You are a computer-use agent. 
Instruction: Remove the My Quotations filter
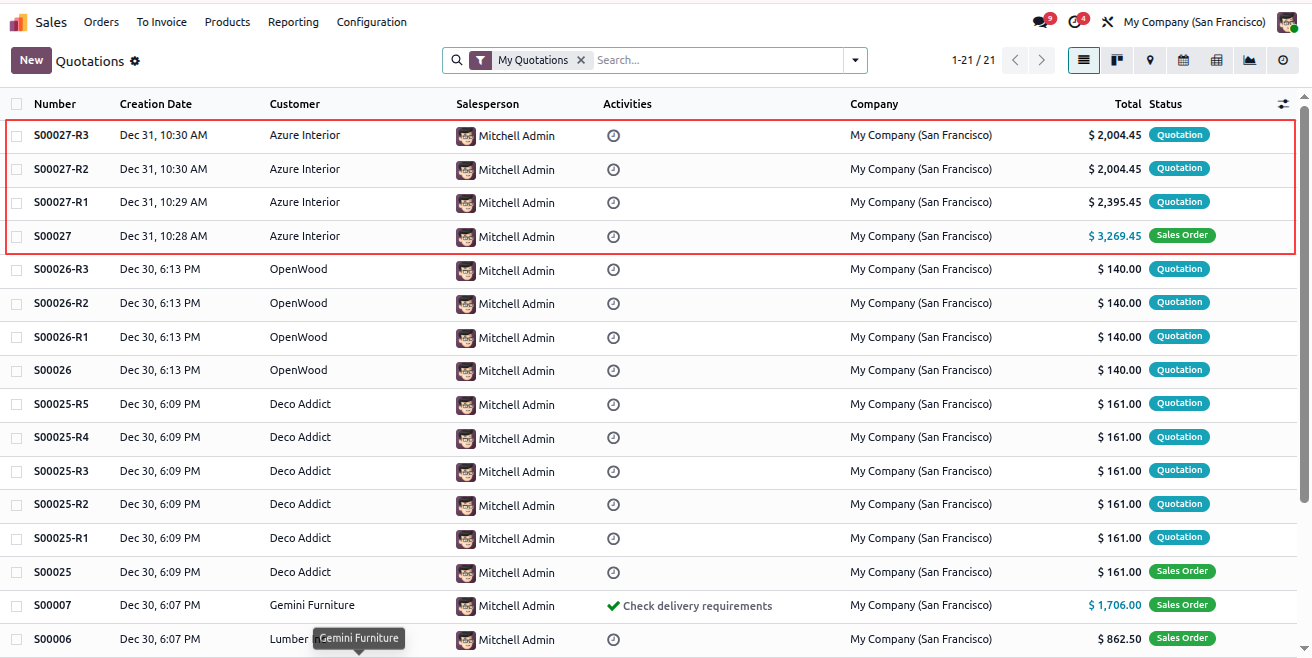581,60
